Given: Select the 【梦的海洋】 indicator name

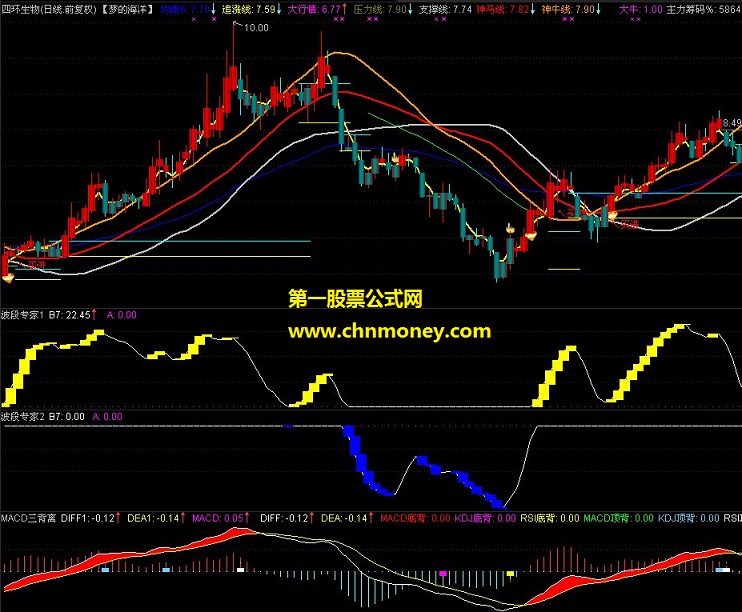Looking at the screenshot, I should tap(128, 9).
